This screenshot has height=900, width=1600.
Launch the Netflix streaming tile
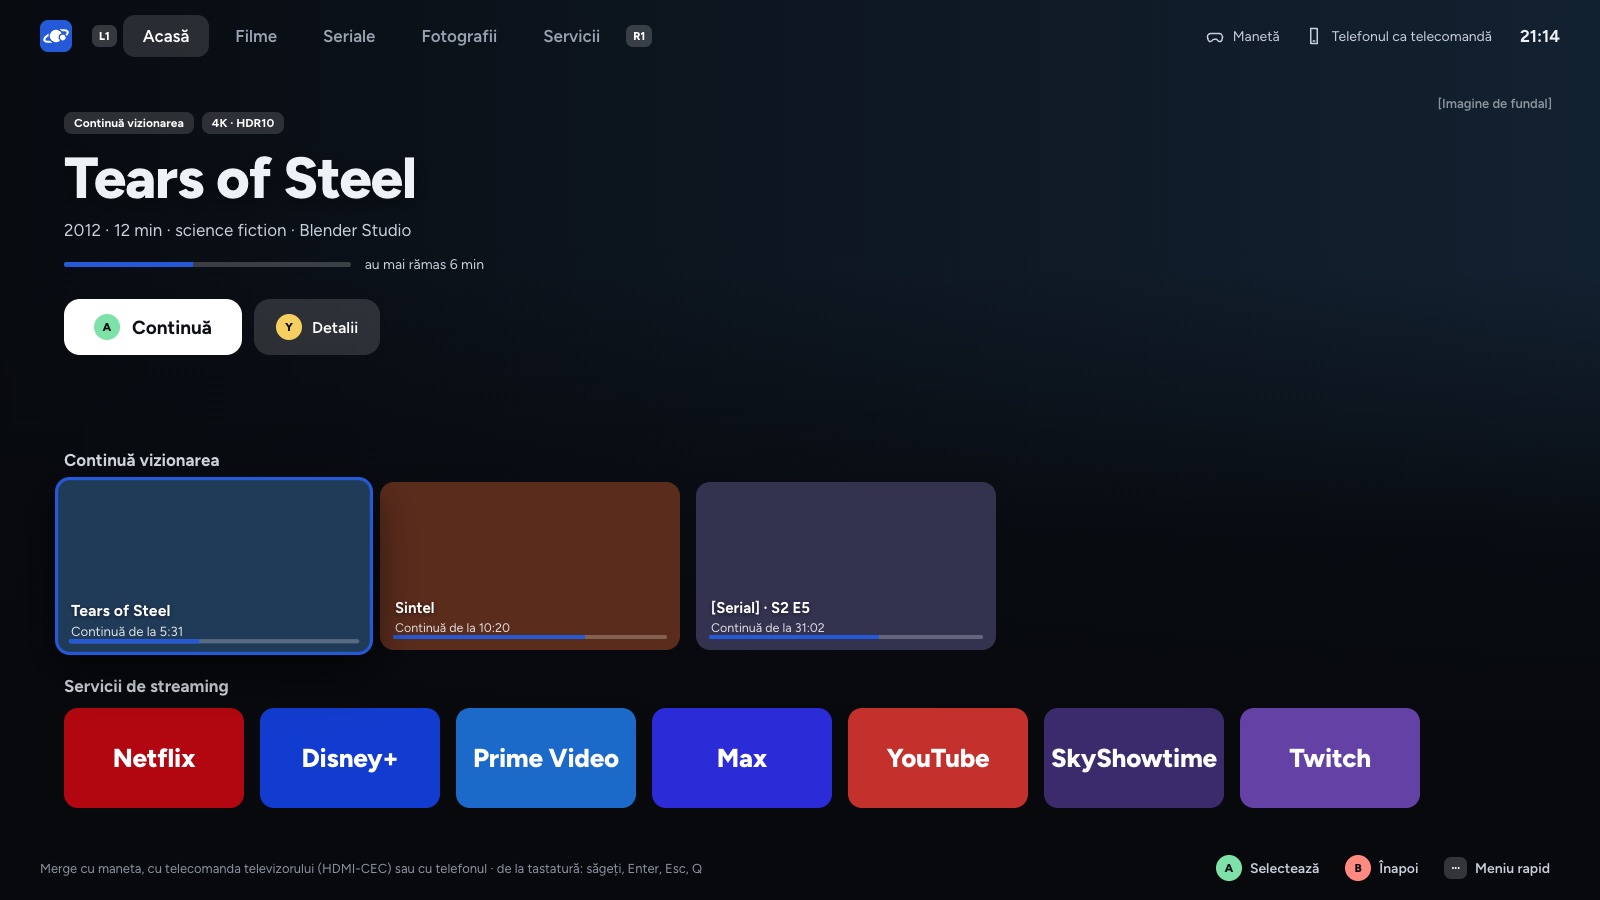pos(154,758)
